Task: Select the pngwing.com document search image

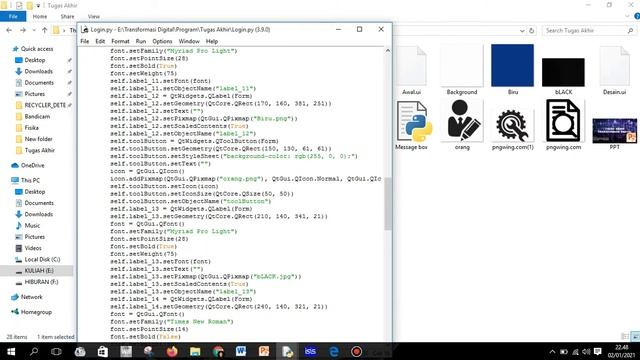Action: click(x=563, y=124)
